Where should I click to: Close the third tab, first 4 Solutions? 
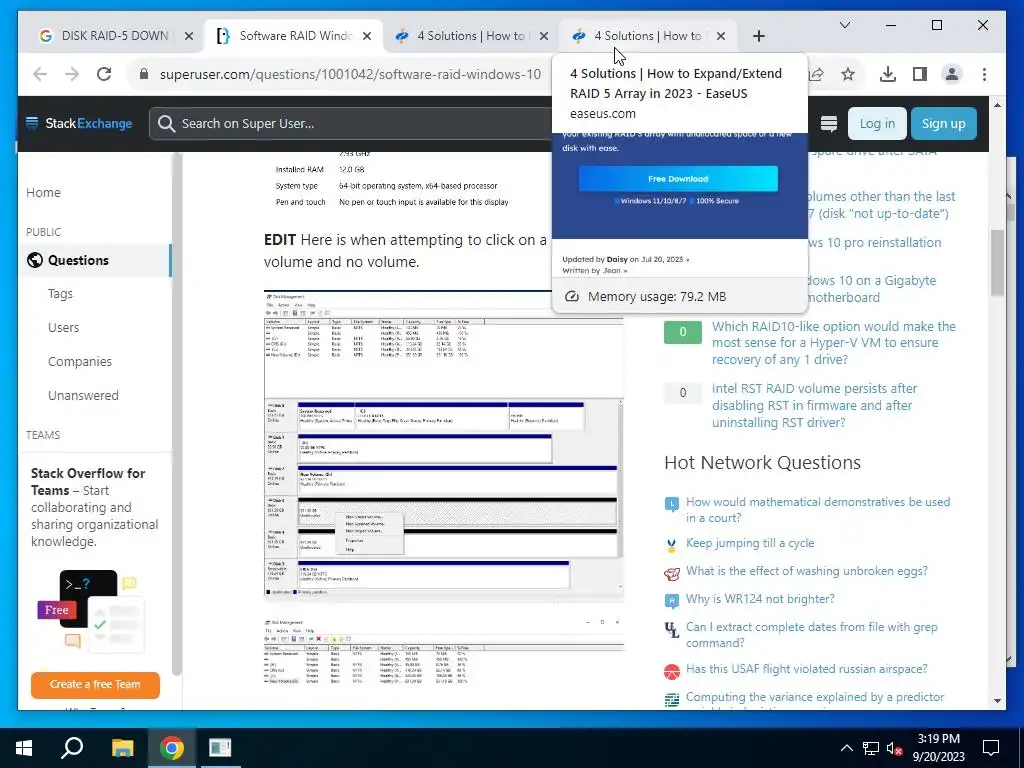click(543, 36)
